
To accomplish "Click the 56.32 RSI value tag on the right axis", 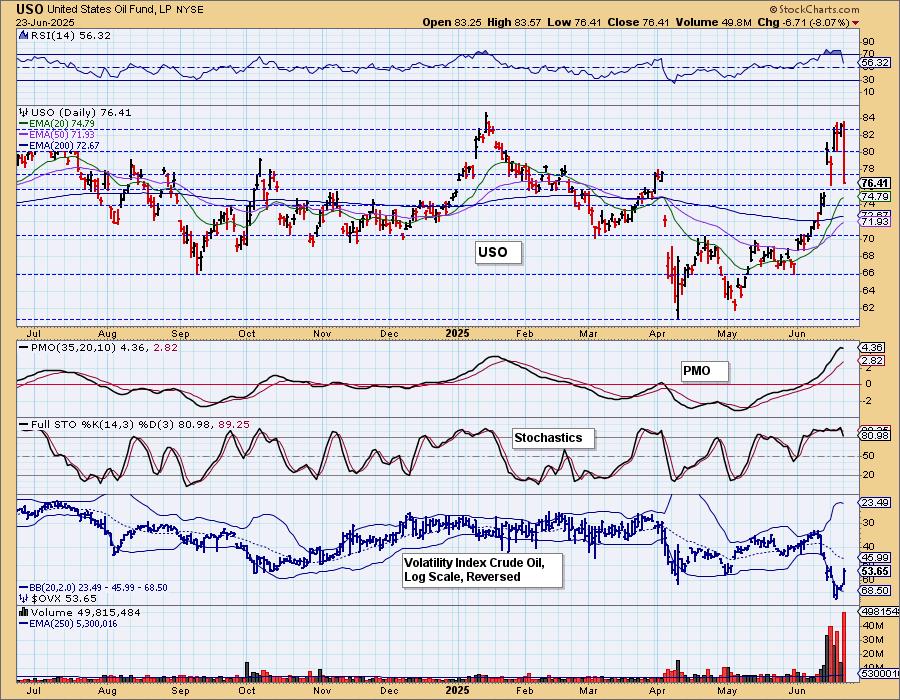I will click(876, 63).
